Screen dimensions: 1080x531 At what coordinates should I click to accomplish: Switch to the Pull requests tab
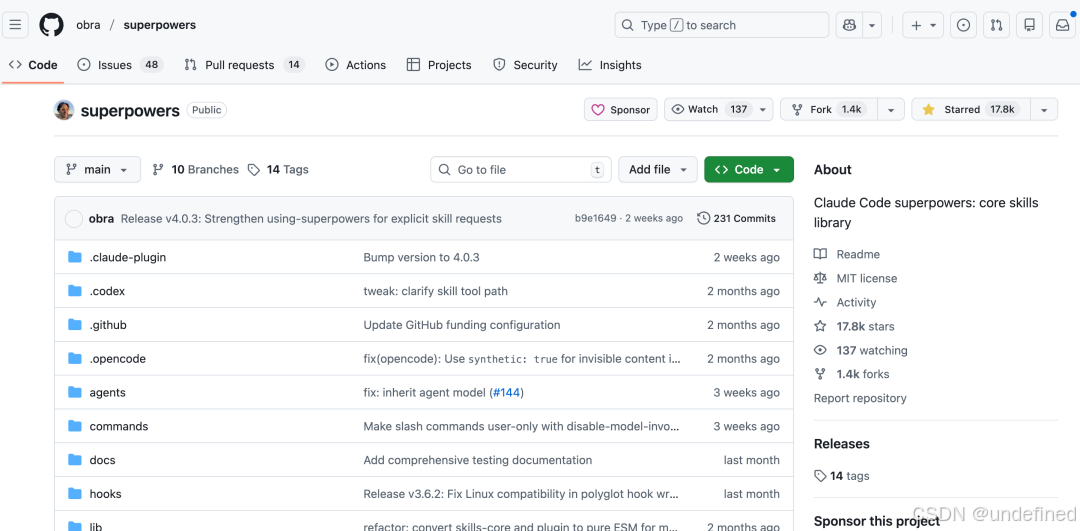pos(244,65)
